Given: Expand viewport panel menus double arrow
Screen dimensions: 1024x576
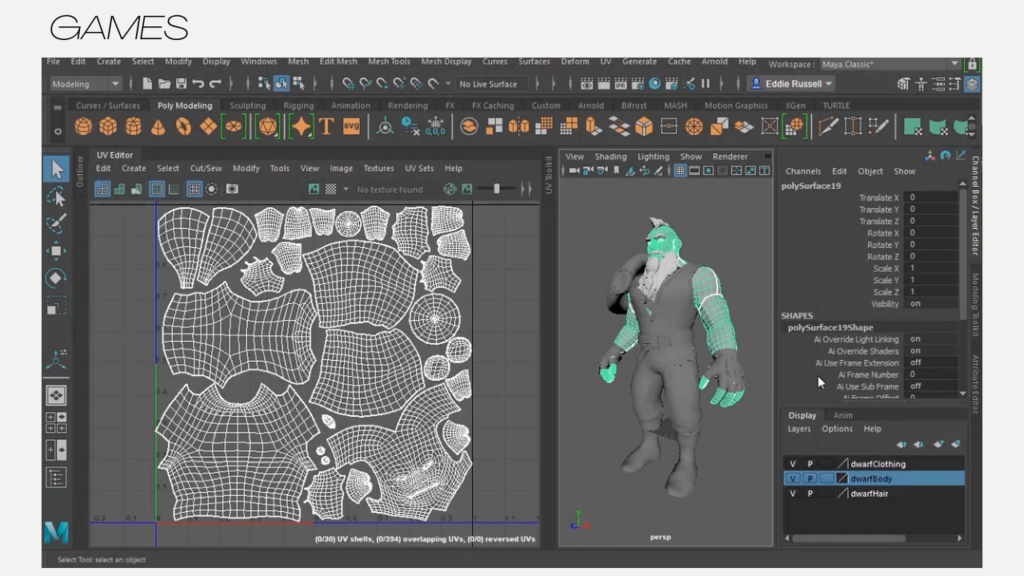Looking at the screenshot, I should 767,156.
